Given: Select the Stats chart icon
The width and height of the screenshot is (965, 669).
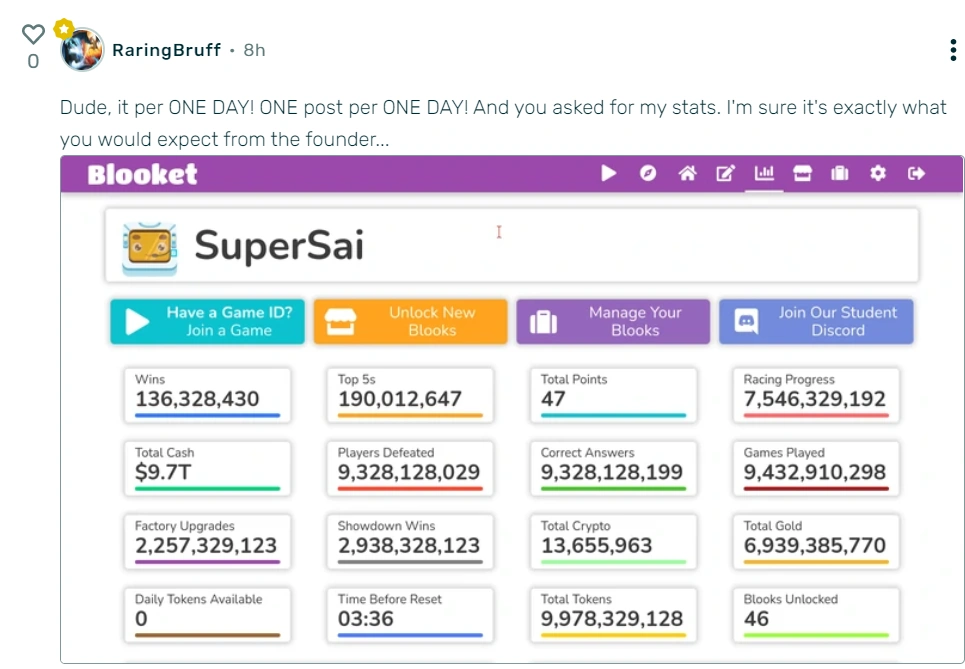Looking at the screenshot, I should (x=764, y=174).
